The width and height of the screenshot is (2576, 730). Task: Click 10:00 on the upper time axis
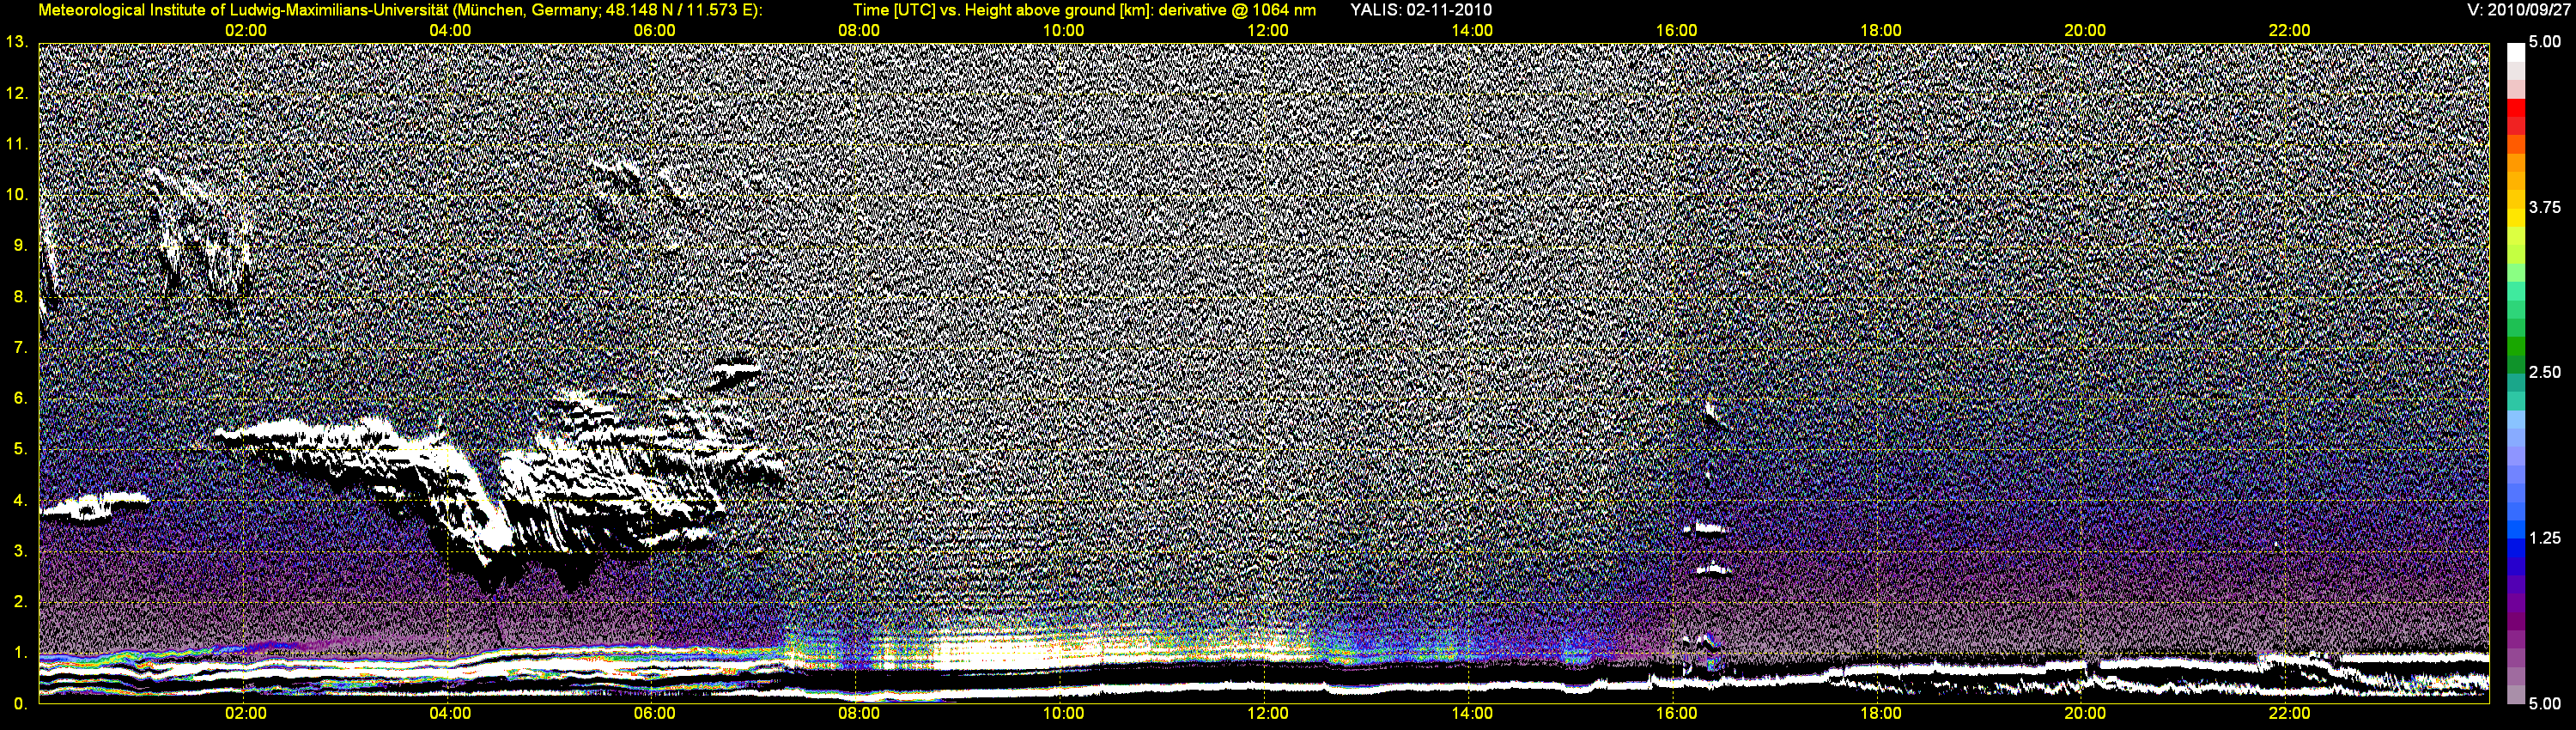pos(1063,30)
